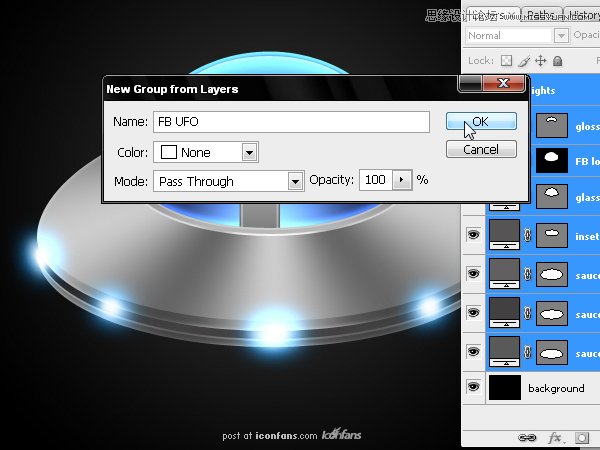This screenshot has width=600, height=450.
Task: Select the Layers tab
Action: pos(493,15)
